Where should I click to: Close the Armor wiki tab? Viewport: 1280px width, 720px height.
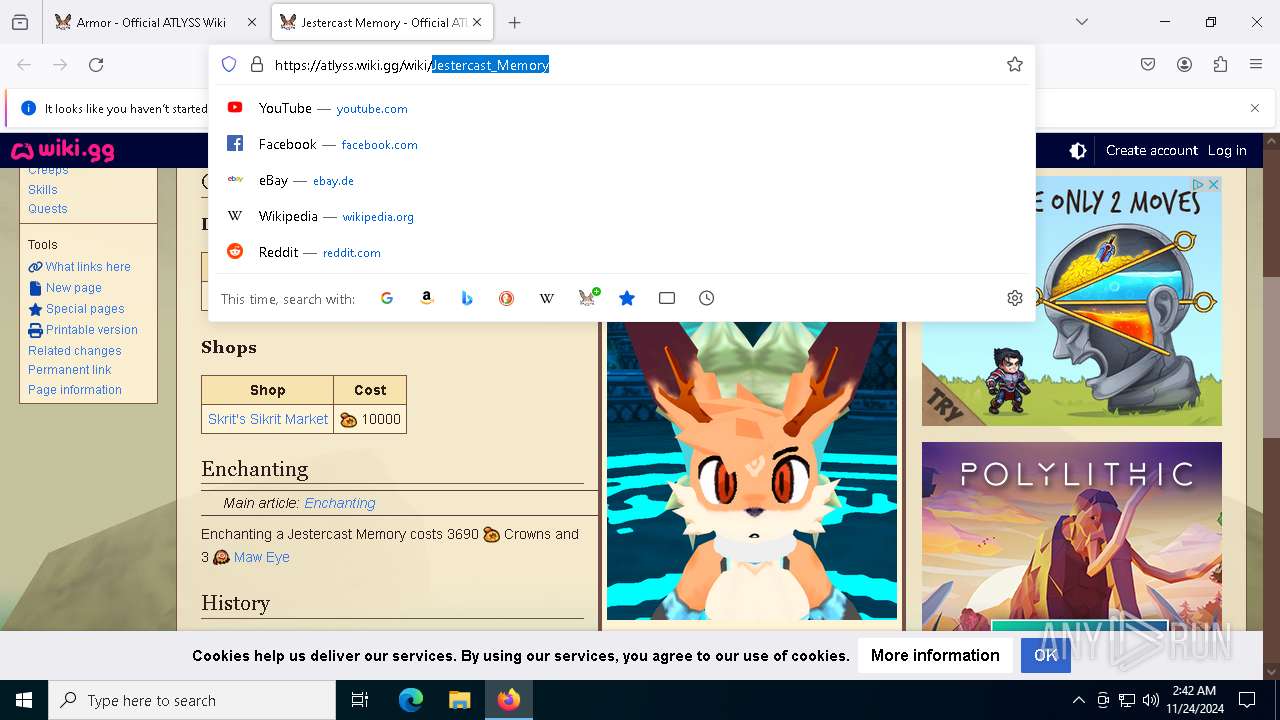click(x=252, y=22)
